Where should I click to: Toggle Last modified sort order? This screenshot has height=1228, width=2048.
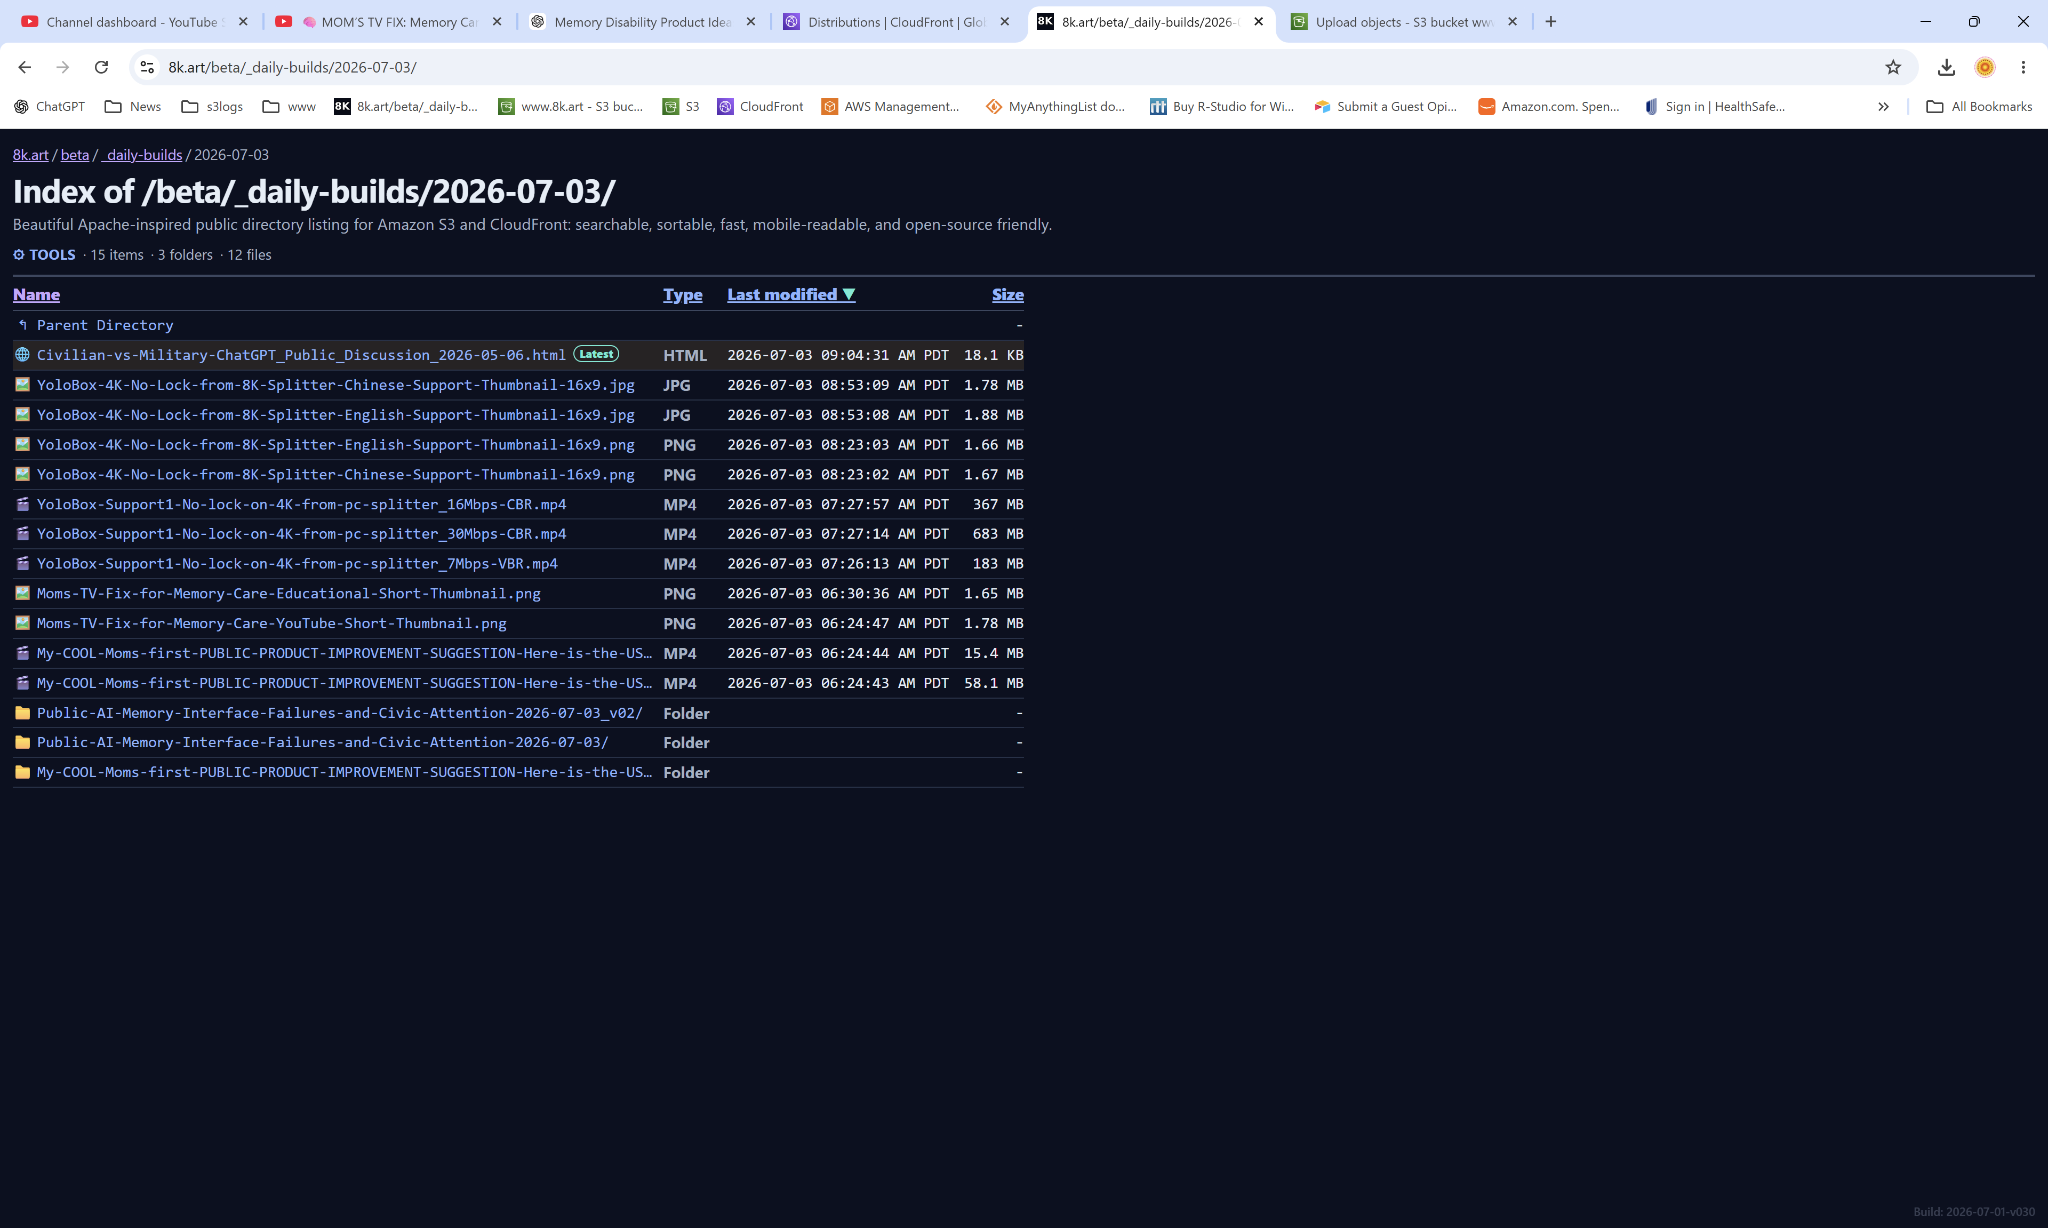791,295
